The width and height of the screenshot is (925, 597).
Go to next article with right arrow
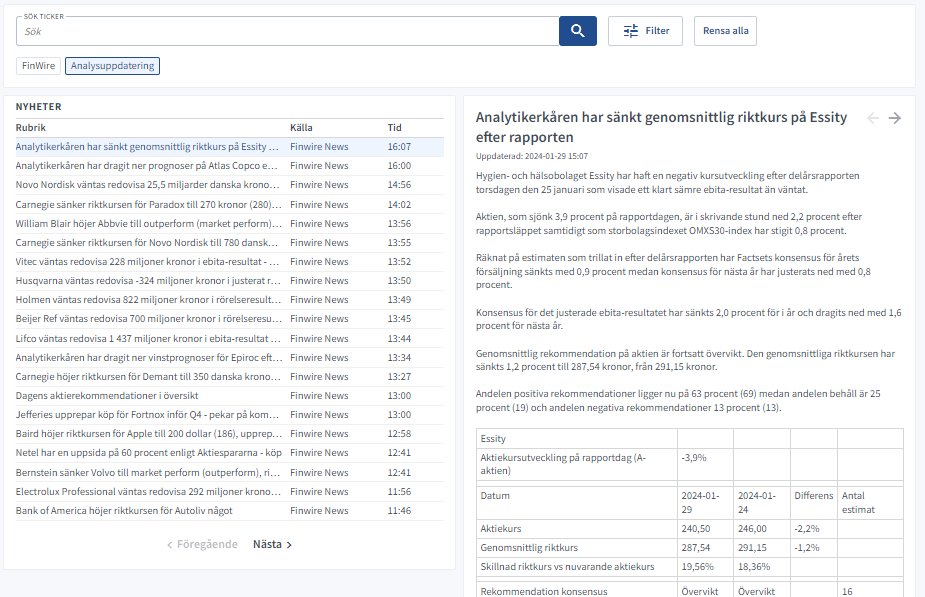894,118
